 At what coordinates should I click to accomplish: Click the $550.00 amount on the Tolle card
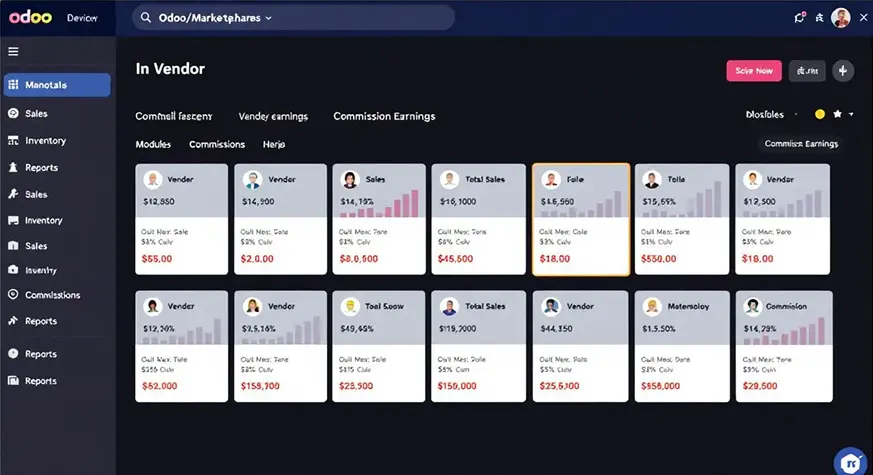[x=659, y=259]
